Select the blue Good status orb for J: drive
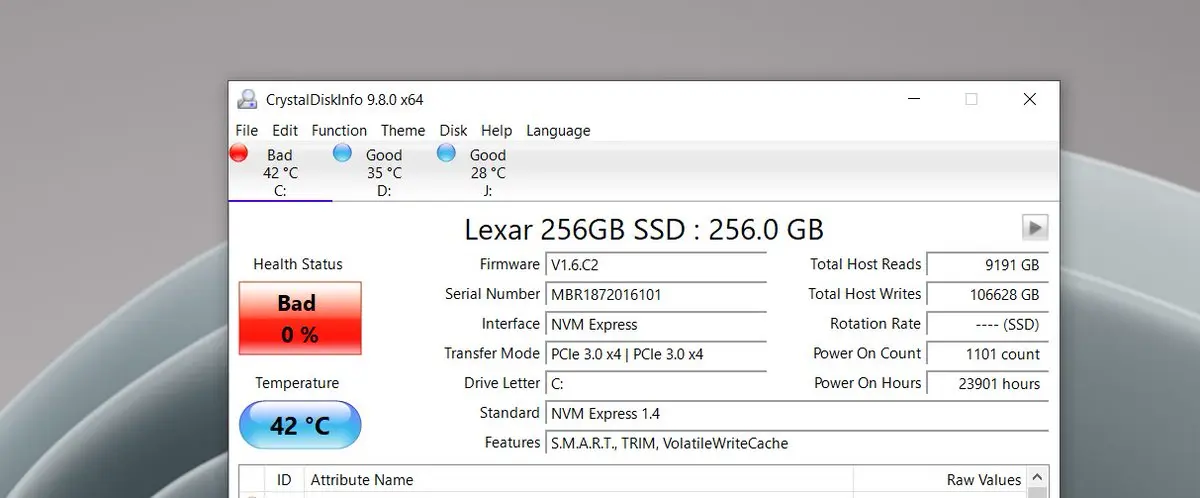Image resolution: width=1200 pixels, height=498 pixels. [447, 152]
